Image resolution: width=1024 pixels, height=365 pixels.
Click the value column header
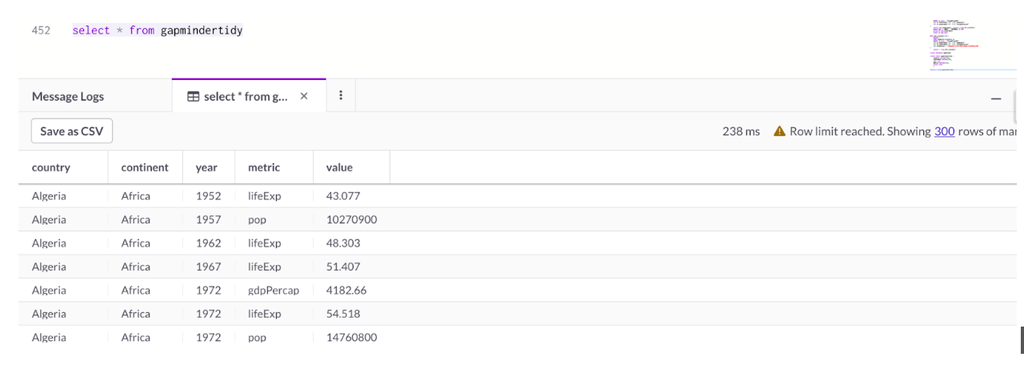coord(340,167)
